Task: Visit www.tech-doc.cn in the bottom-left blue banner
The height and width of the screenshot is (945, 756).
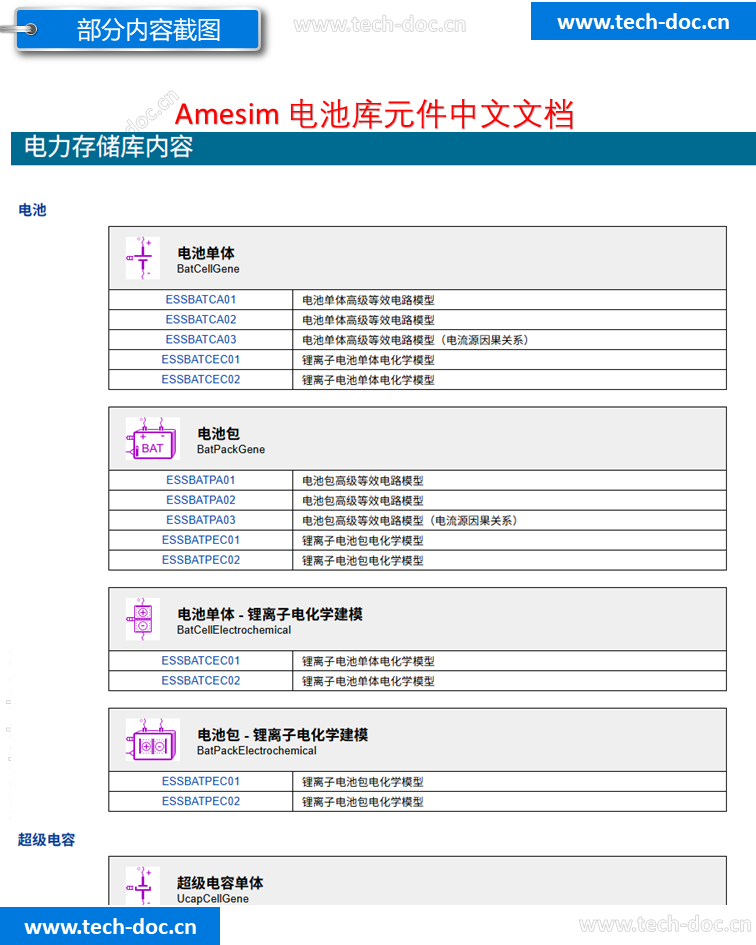Action: click(x=110, y=926)
